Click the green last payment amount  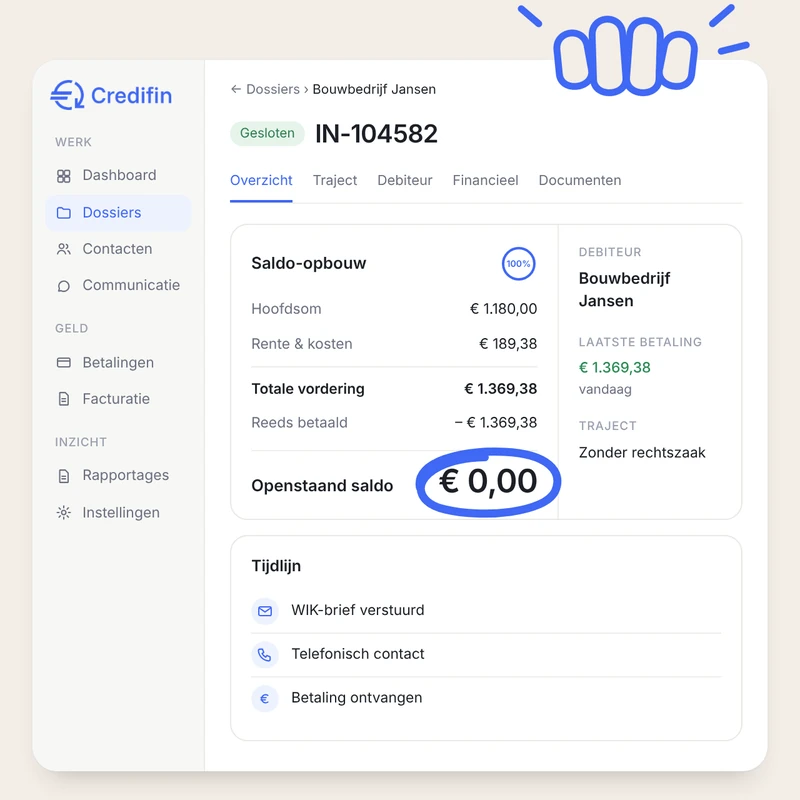coord(615,368)
